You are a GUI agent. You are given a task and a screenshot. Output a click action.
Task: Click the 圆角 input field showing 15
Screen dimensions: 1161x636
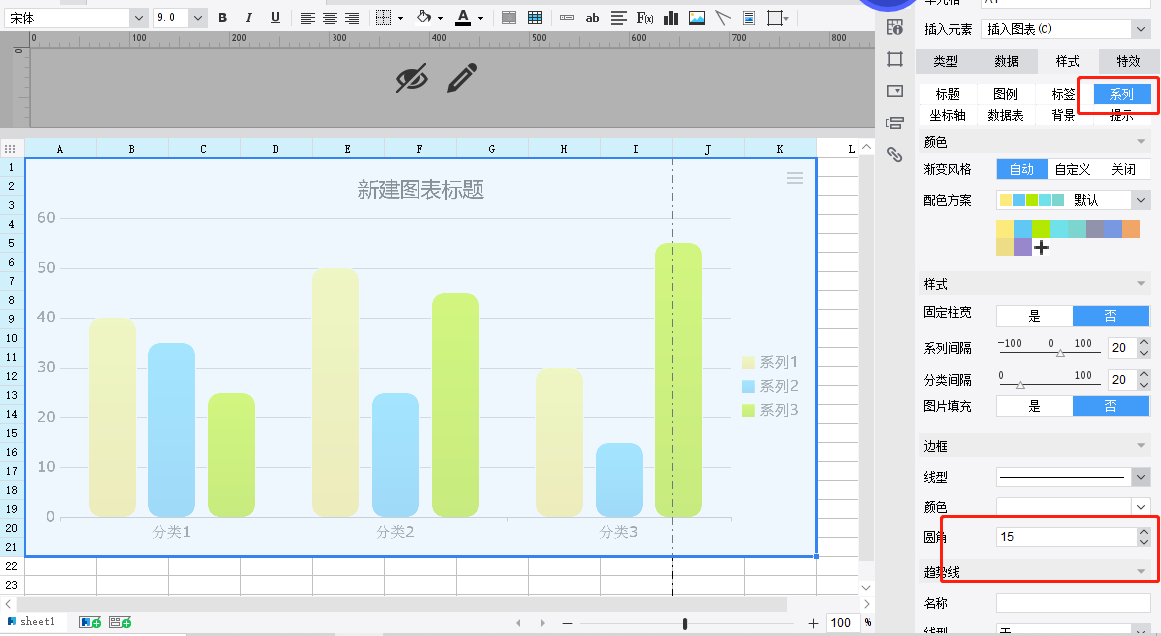1066,537
